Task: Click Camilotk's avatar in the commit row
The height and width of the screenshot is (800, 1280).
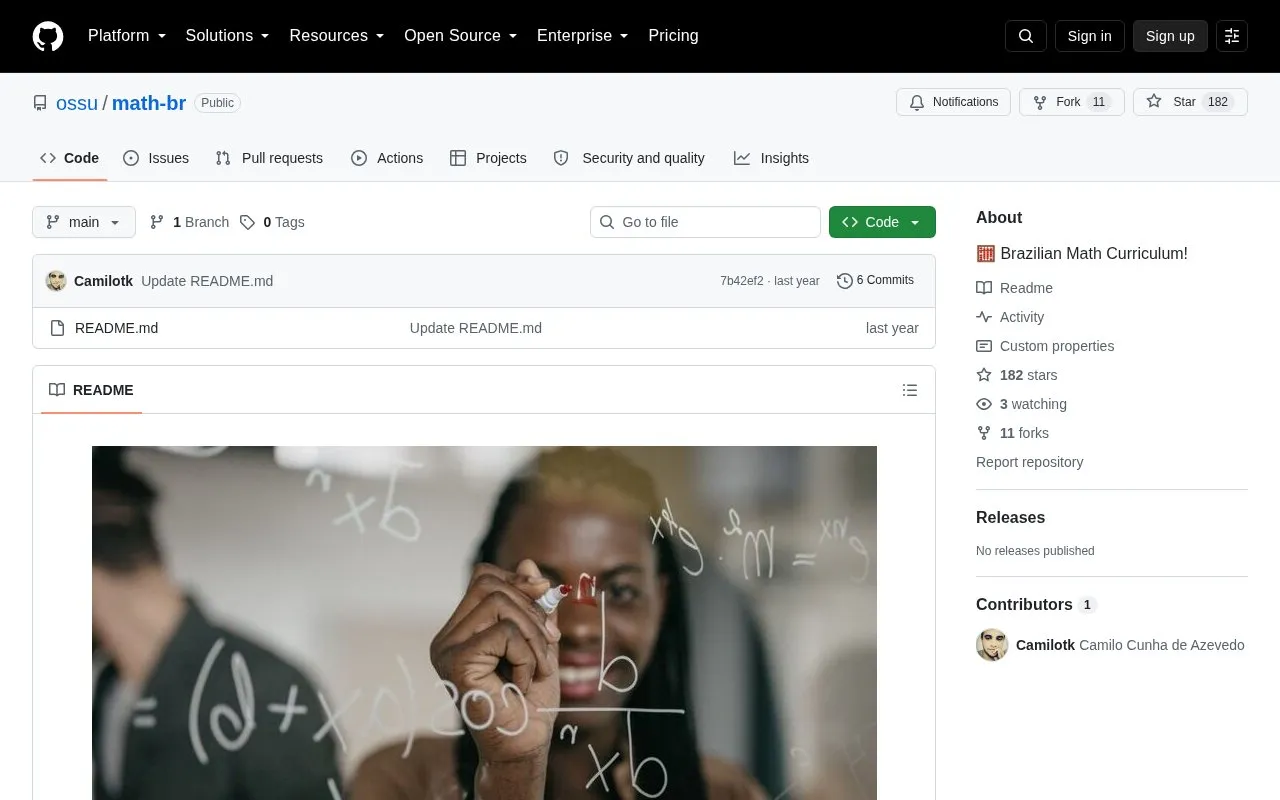Action: 56,281
